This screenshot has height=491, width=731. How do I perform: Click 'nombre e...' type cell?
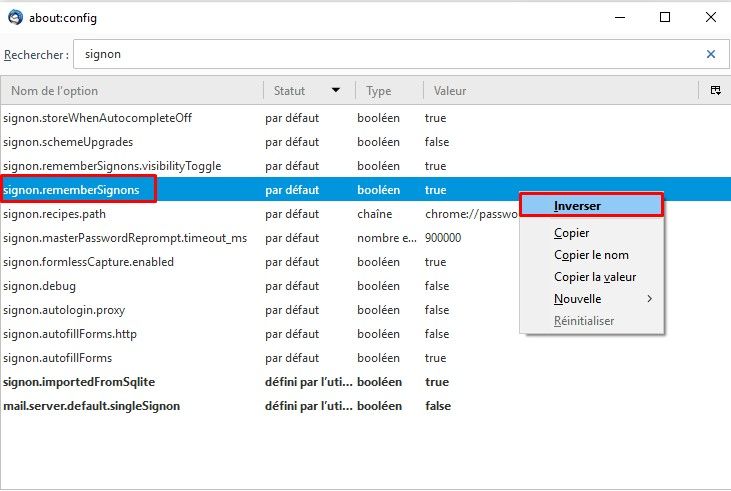[387, 238]
